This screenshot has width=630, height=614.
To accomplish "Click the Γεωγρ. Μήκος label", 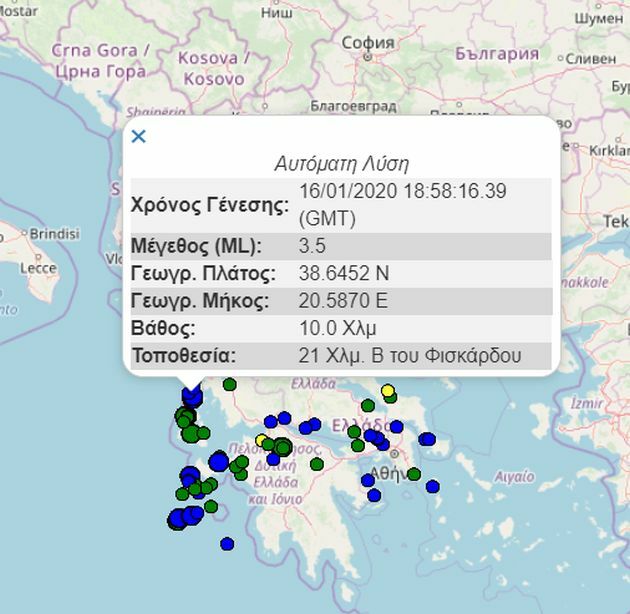I will [x=200, y=301].
